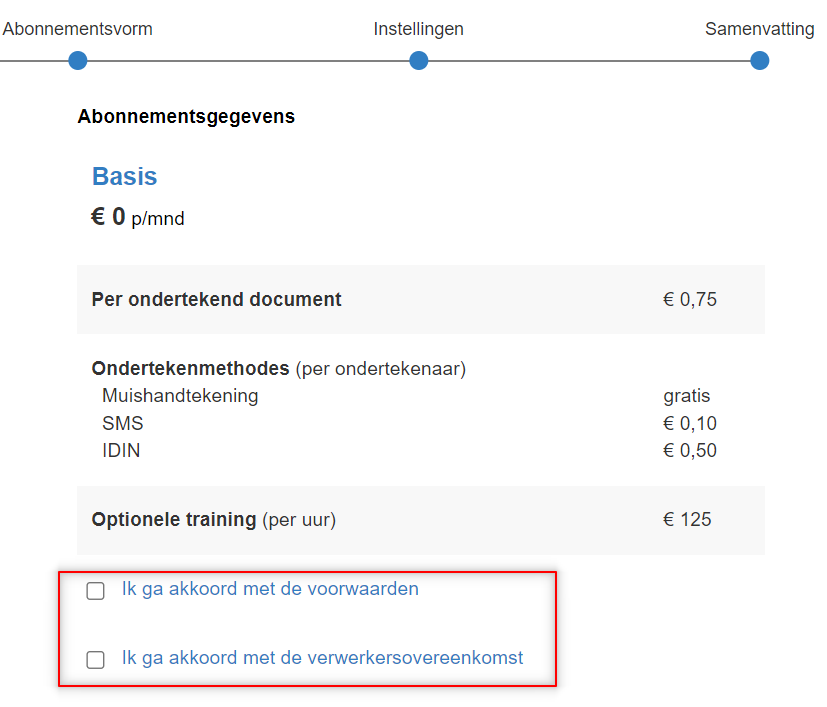Screen dimensions: 827x707
Task: Click the Samenvatting step dot
Action: pos(759,60)
